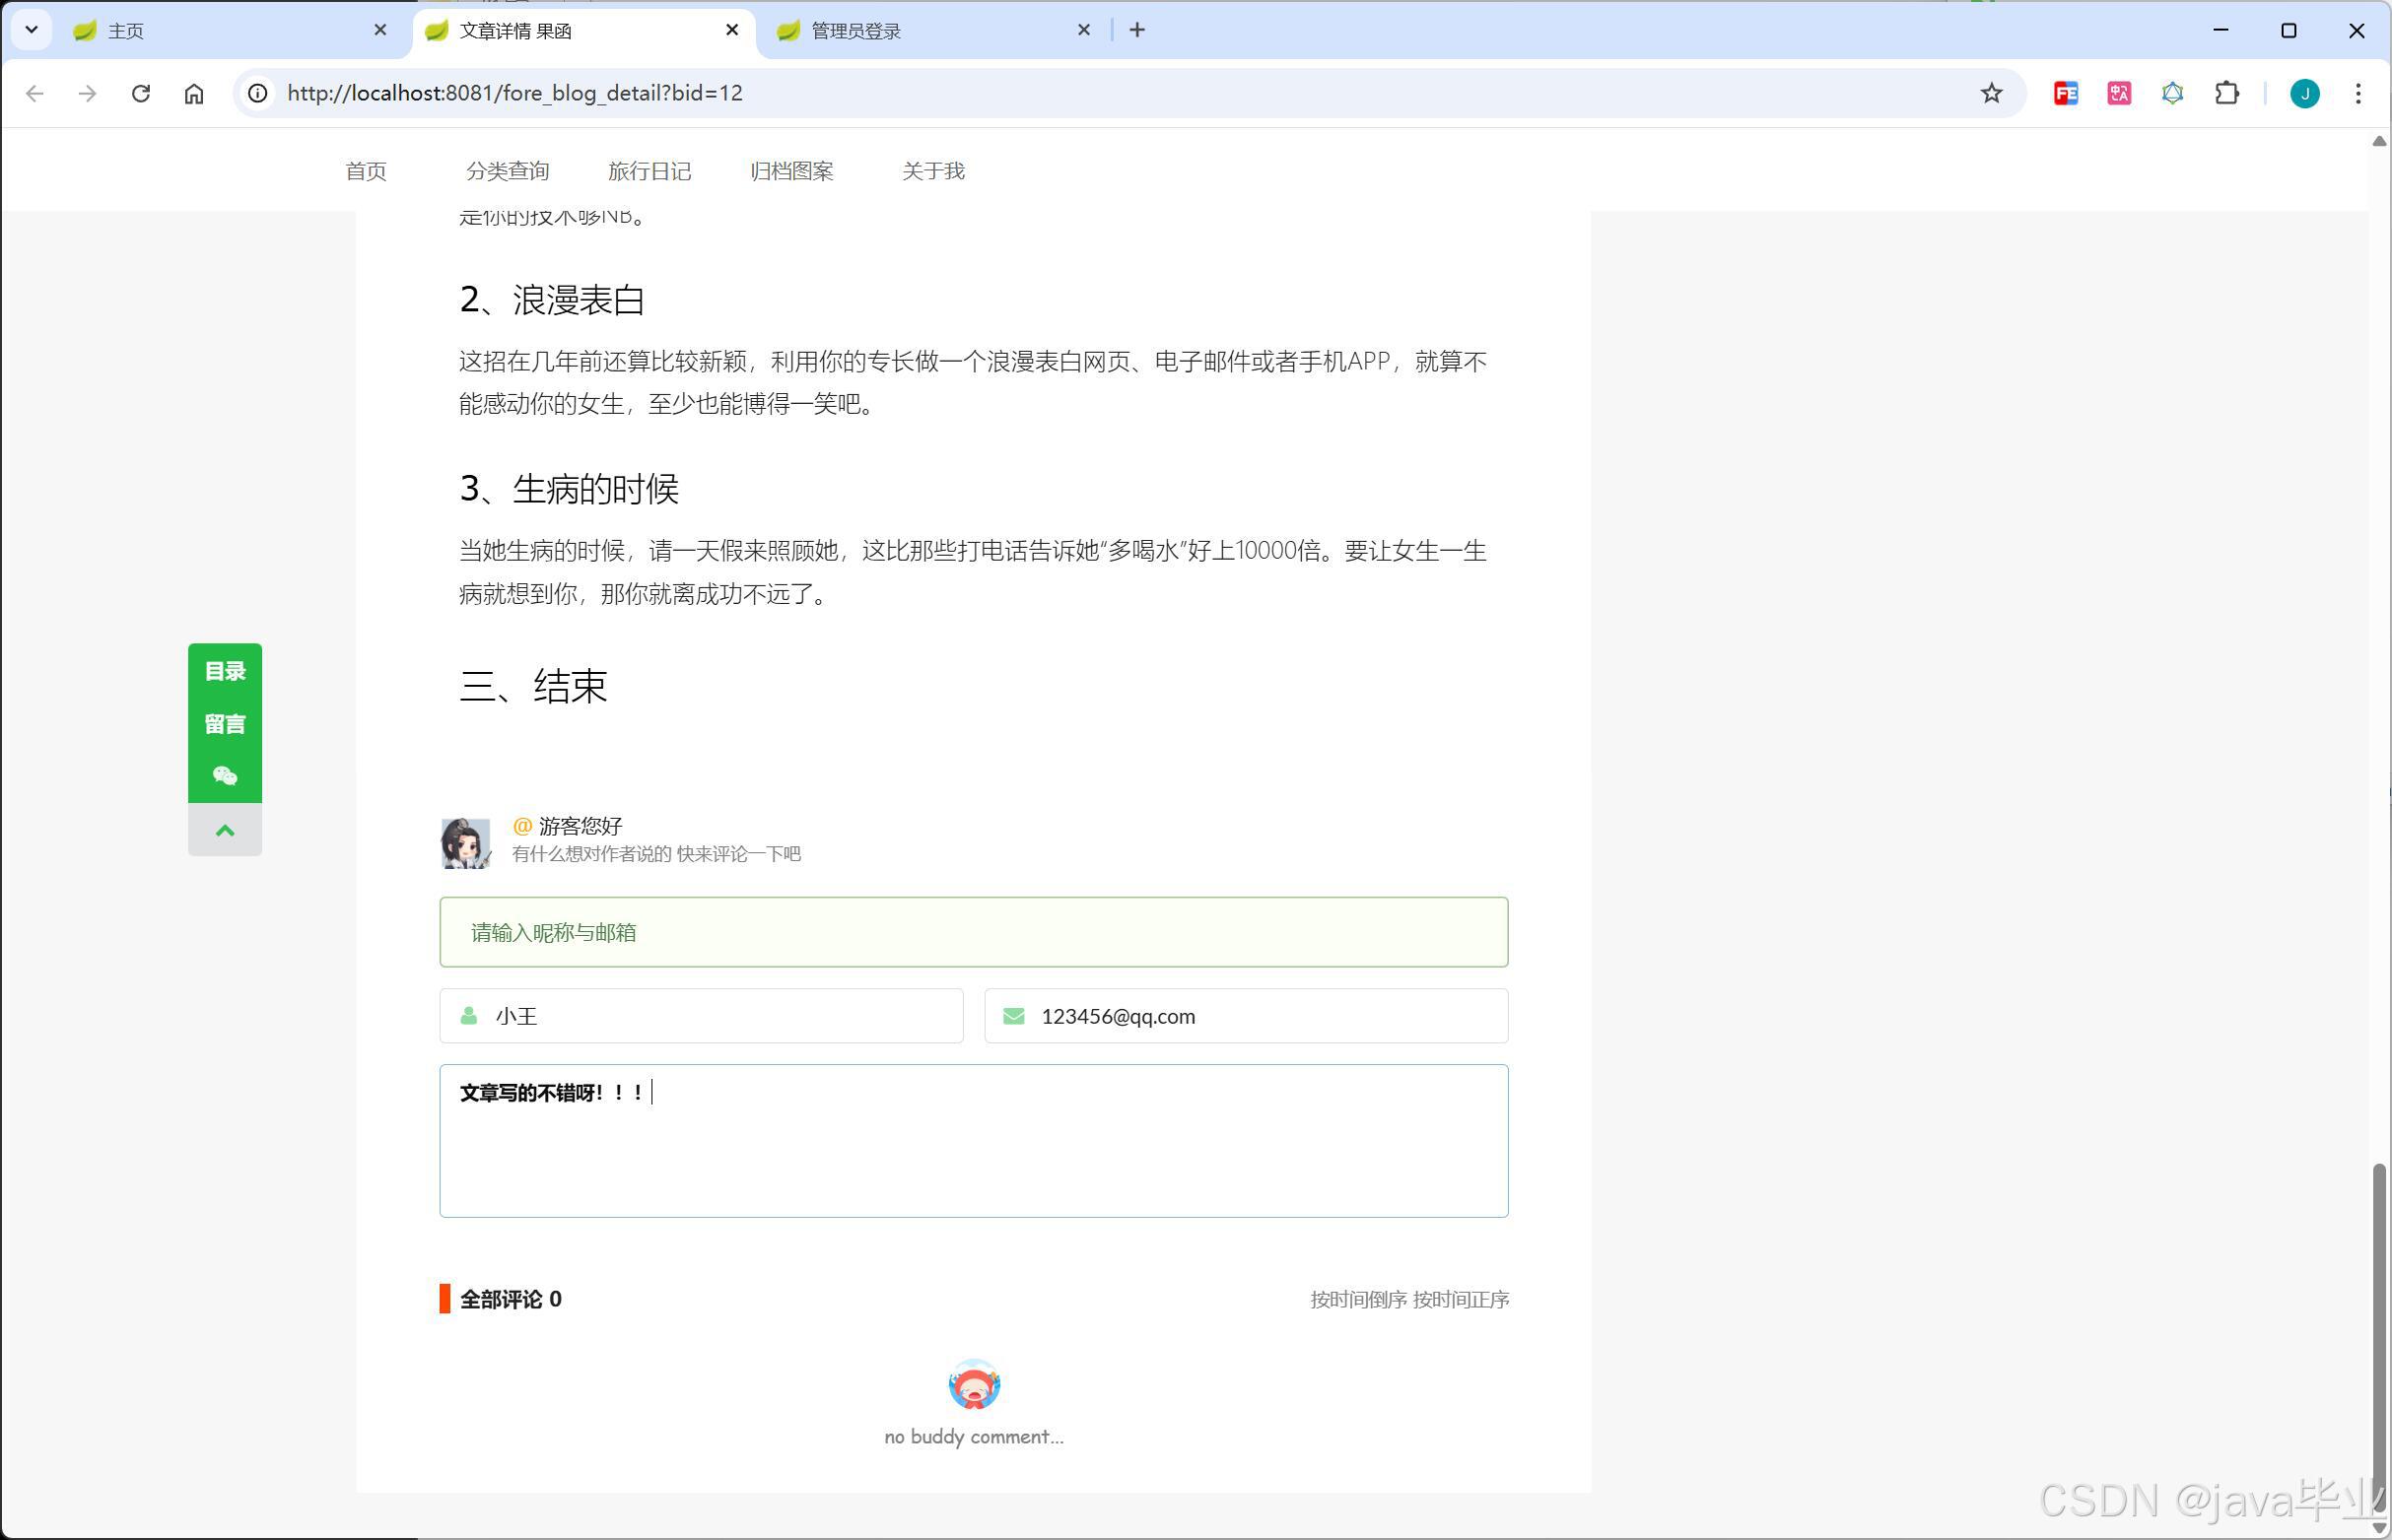Click the WeChat share icon in green sidebar

coord(224,776)
